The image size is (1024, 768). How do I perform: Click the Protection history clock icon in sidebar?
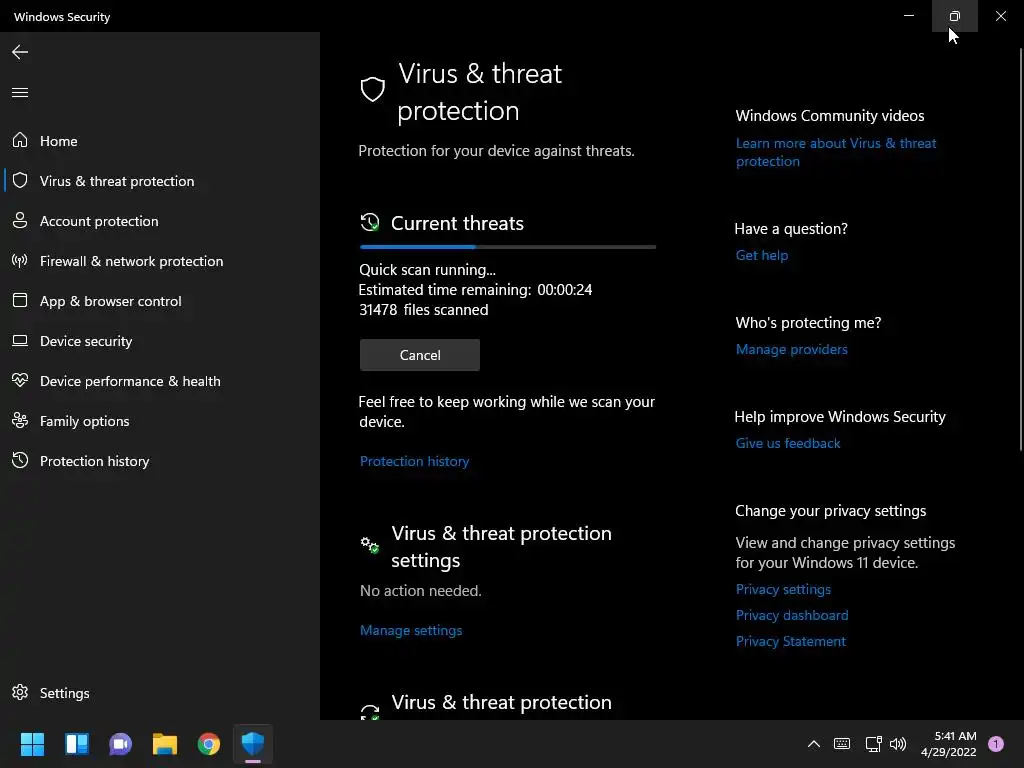click(20, 460)
